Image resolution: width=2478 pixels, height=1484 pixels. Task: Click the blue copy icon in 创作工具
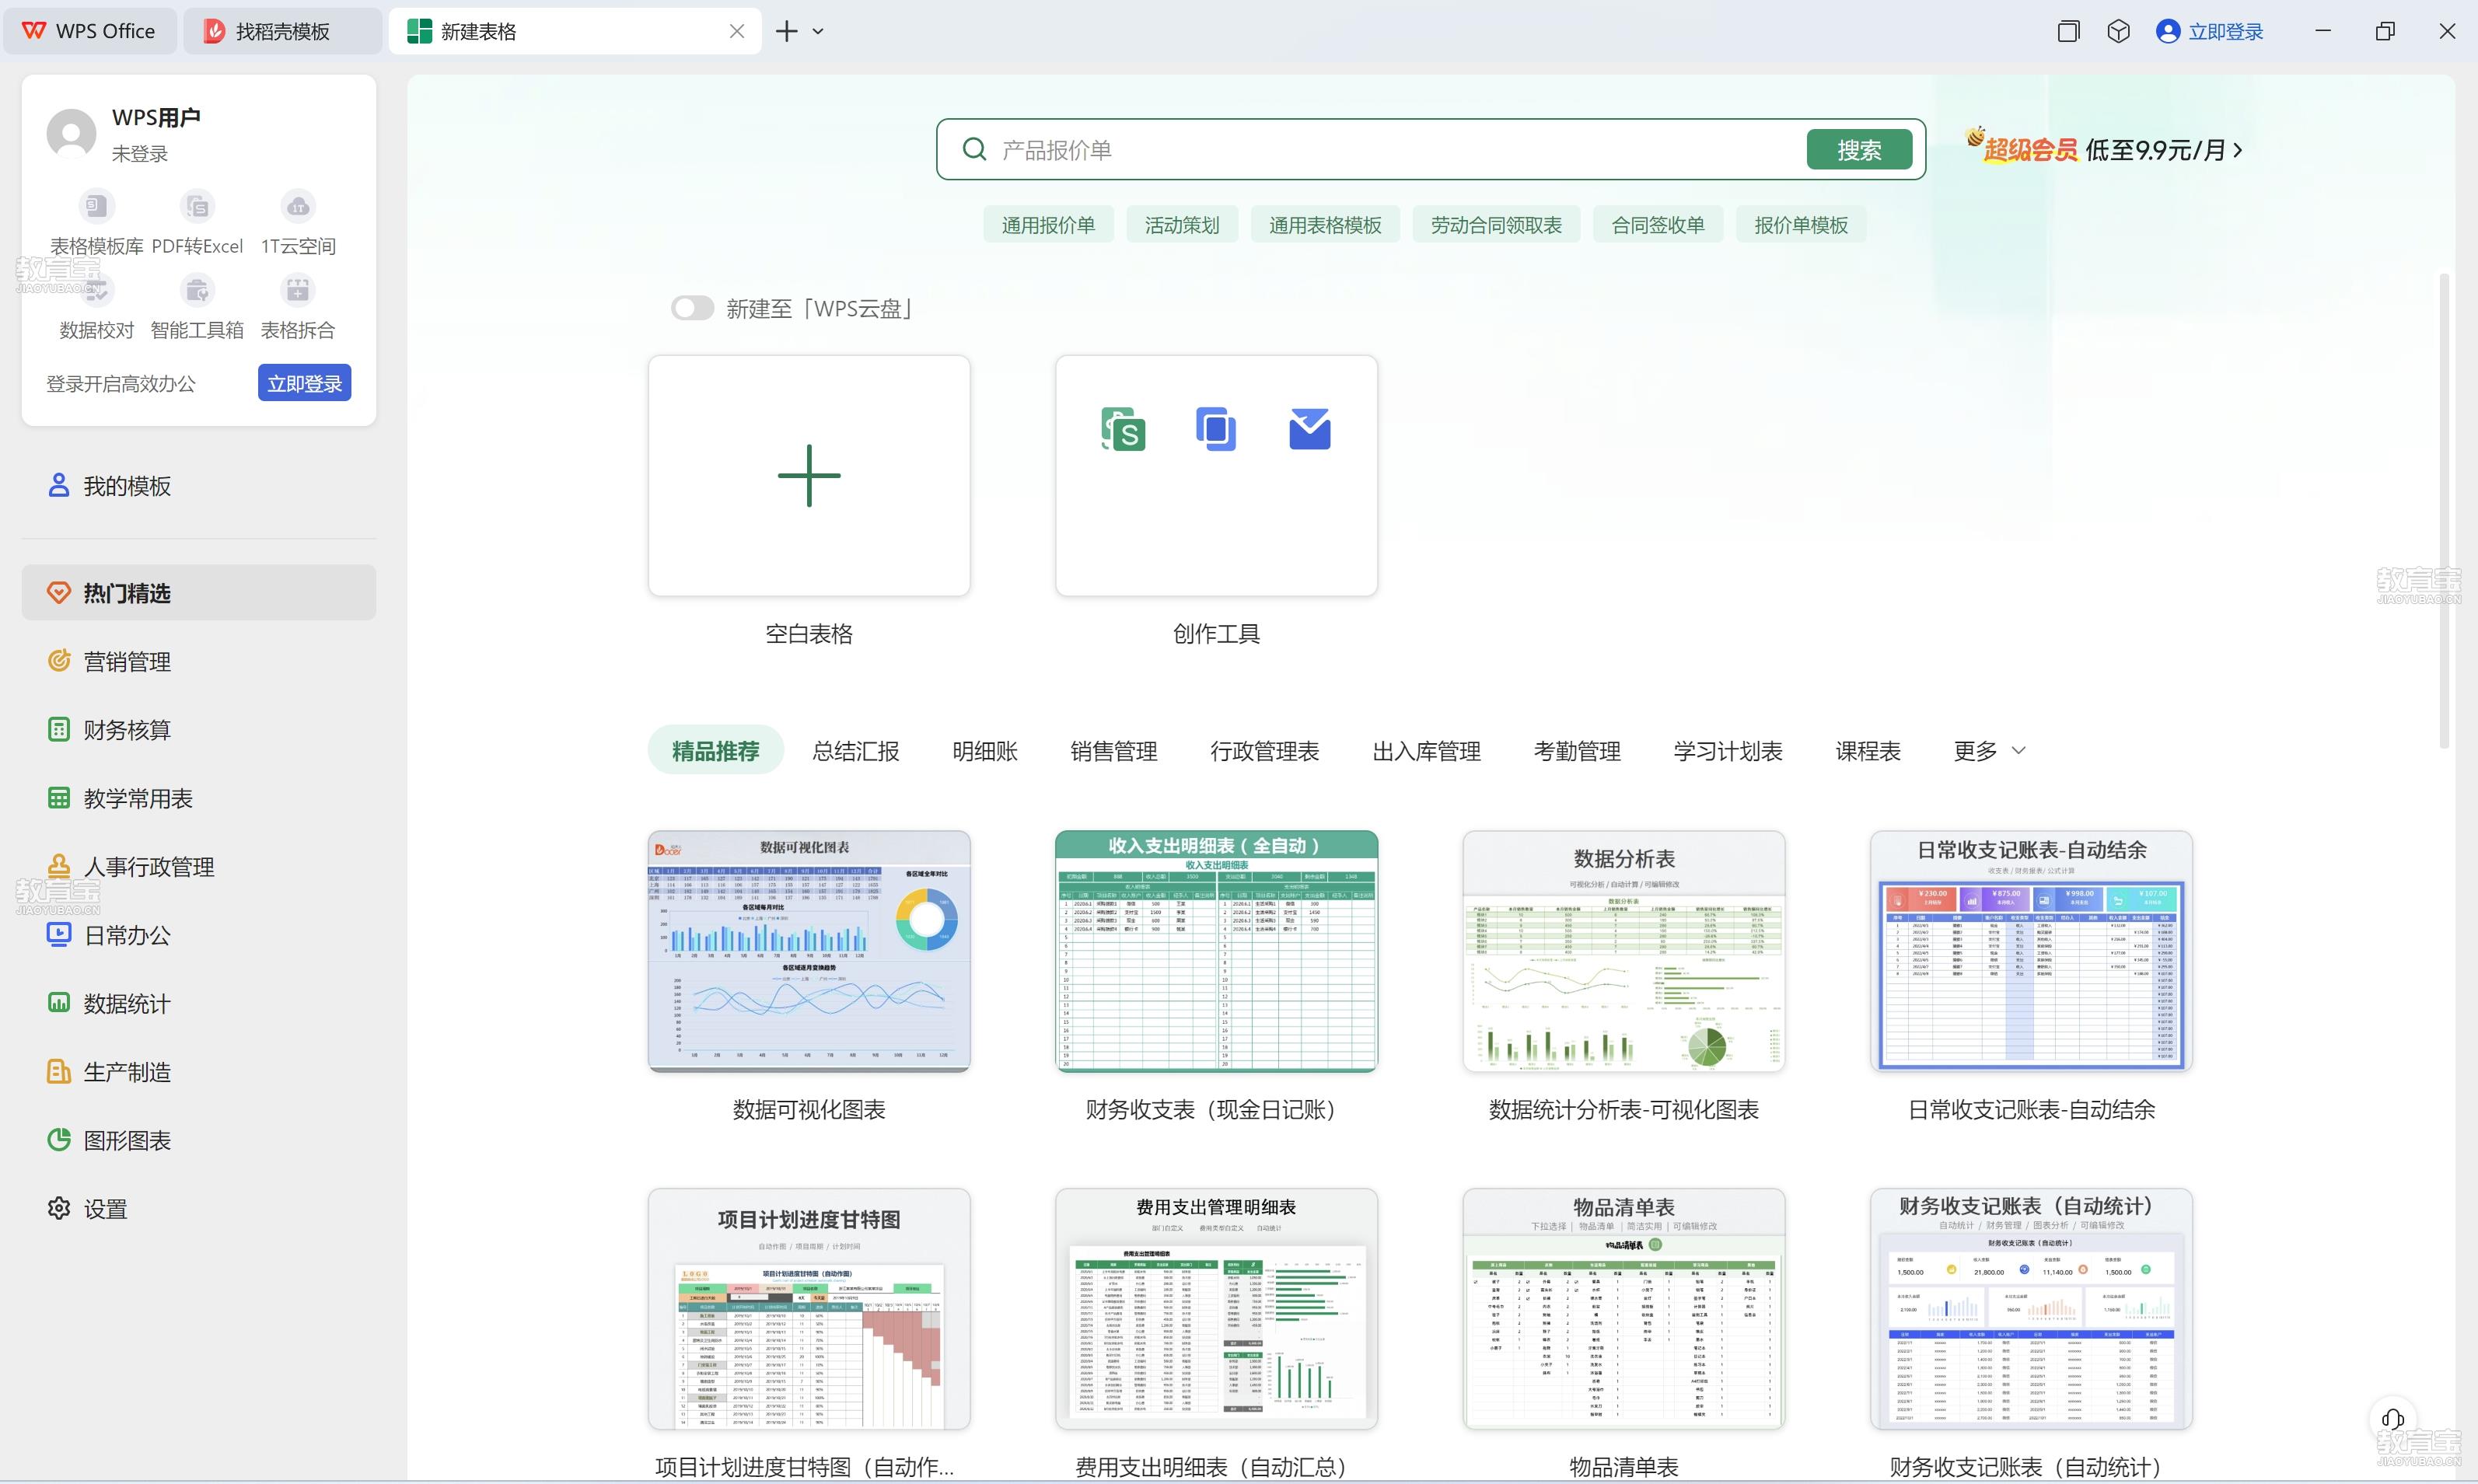1216,430
